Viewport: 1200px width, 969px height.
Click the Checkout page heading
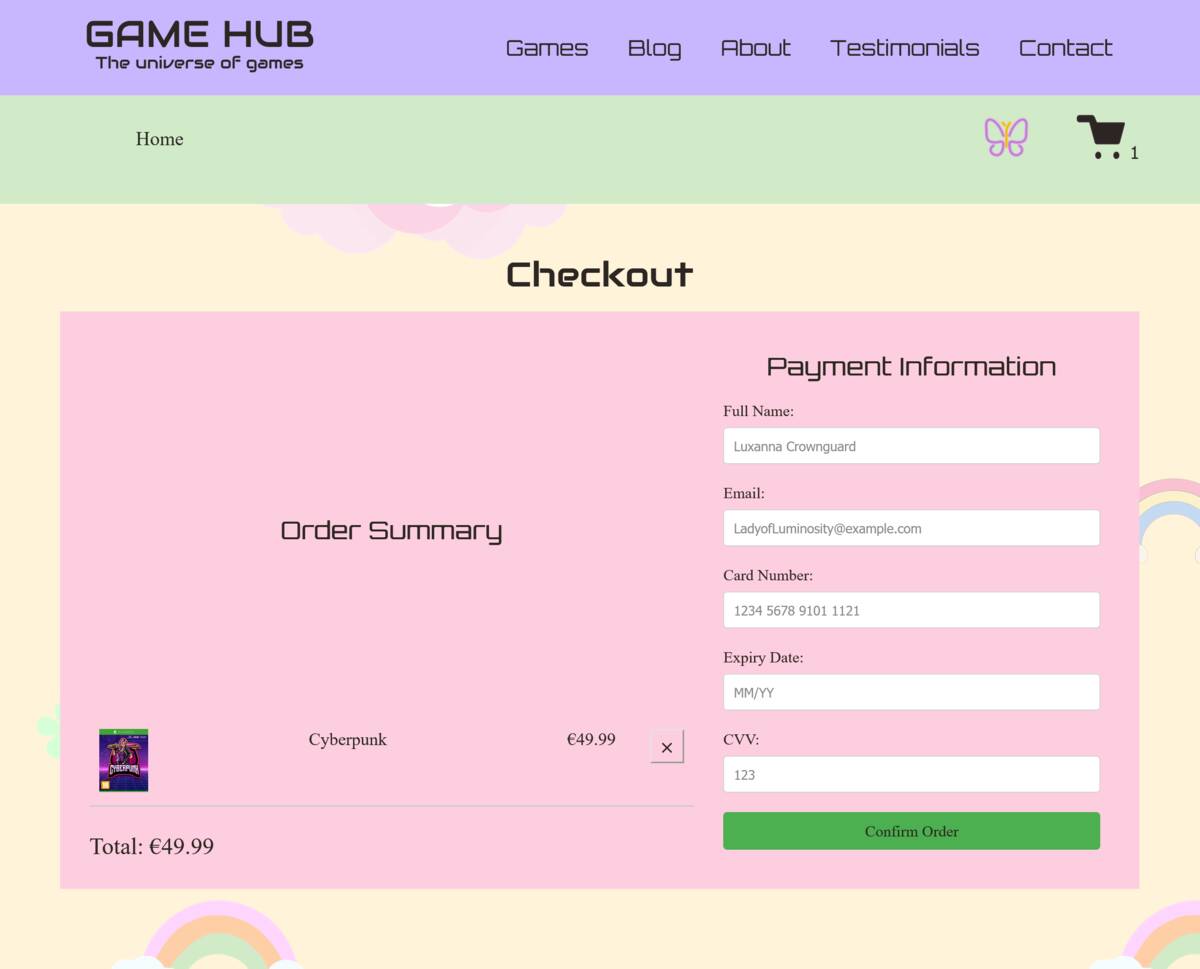coord(599,273)
